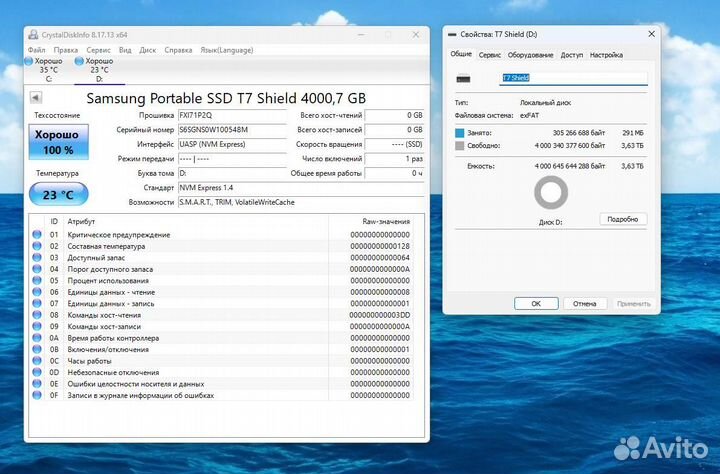The width and height of the screenshot is (720, 474).
Task: Click OK in the Properties dialog
Action: [x=536, y=304]
